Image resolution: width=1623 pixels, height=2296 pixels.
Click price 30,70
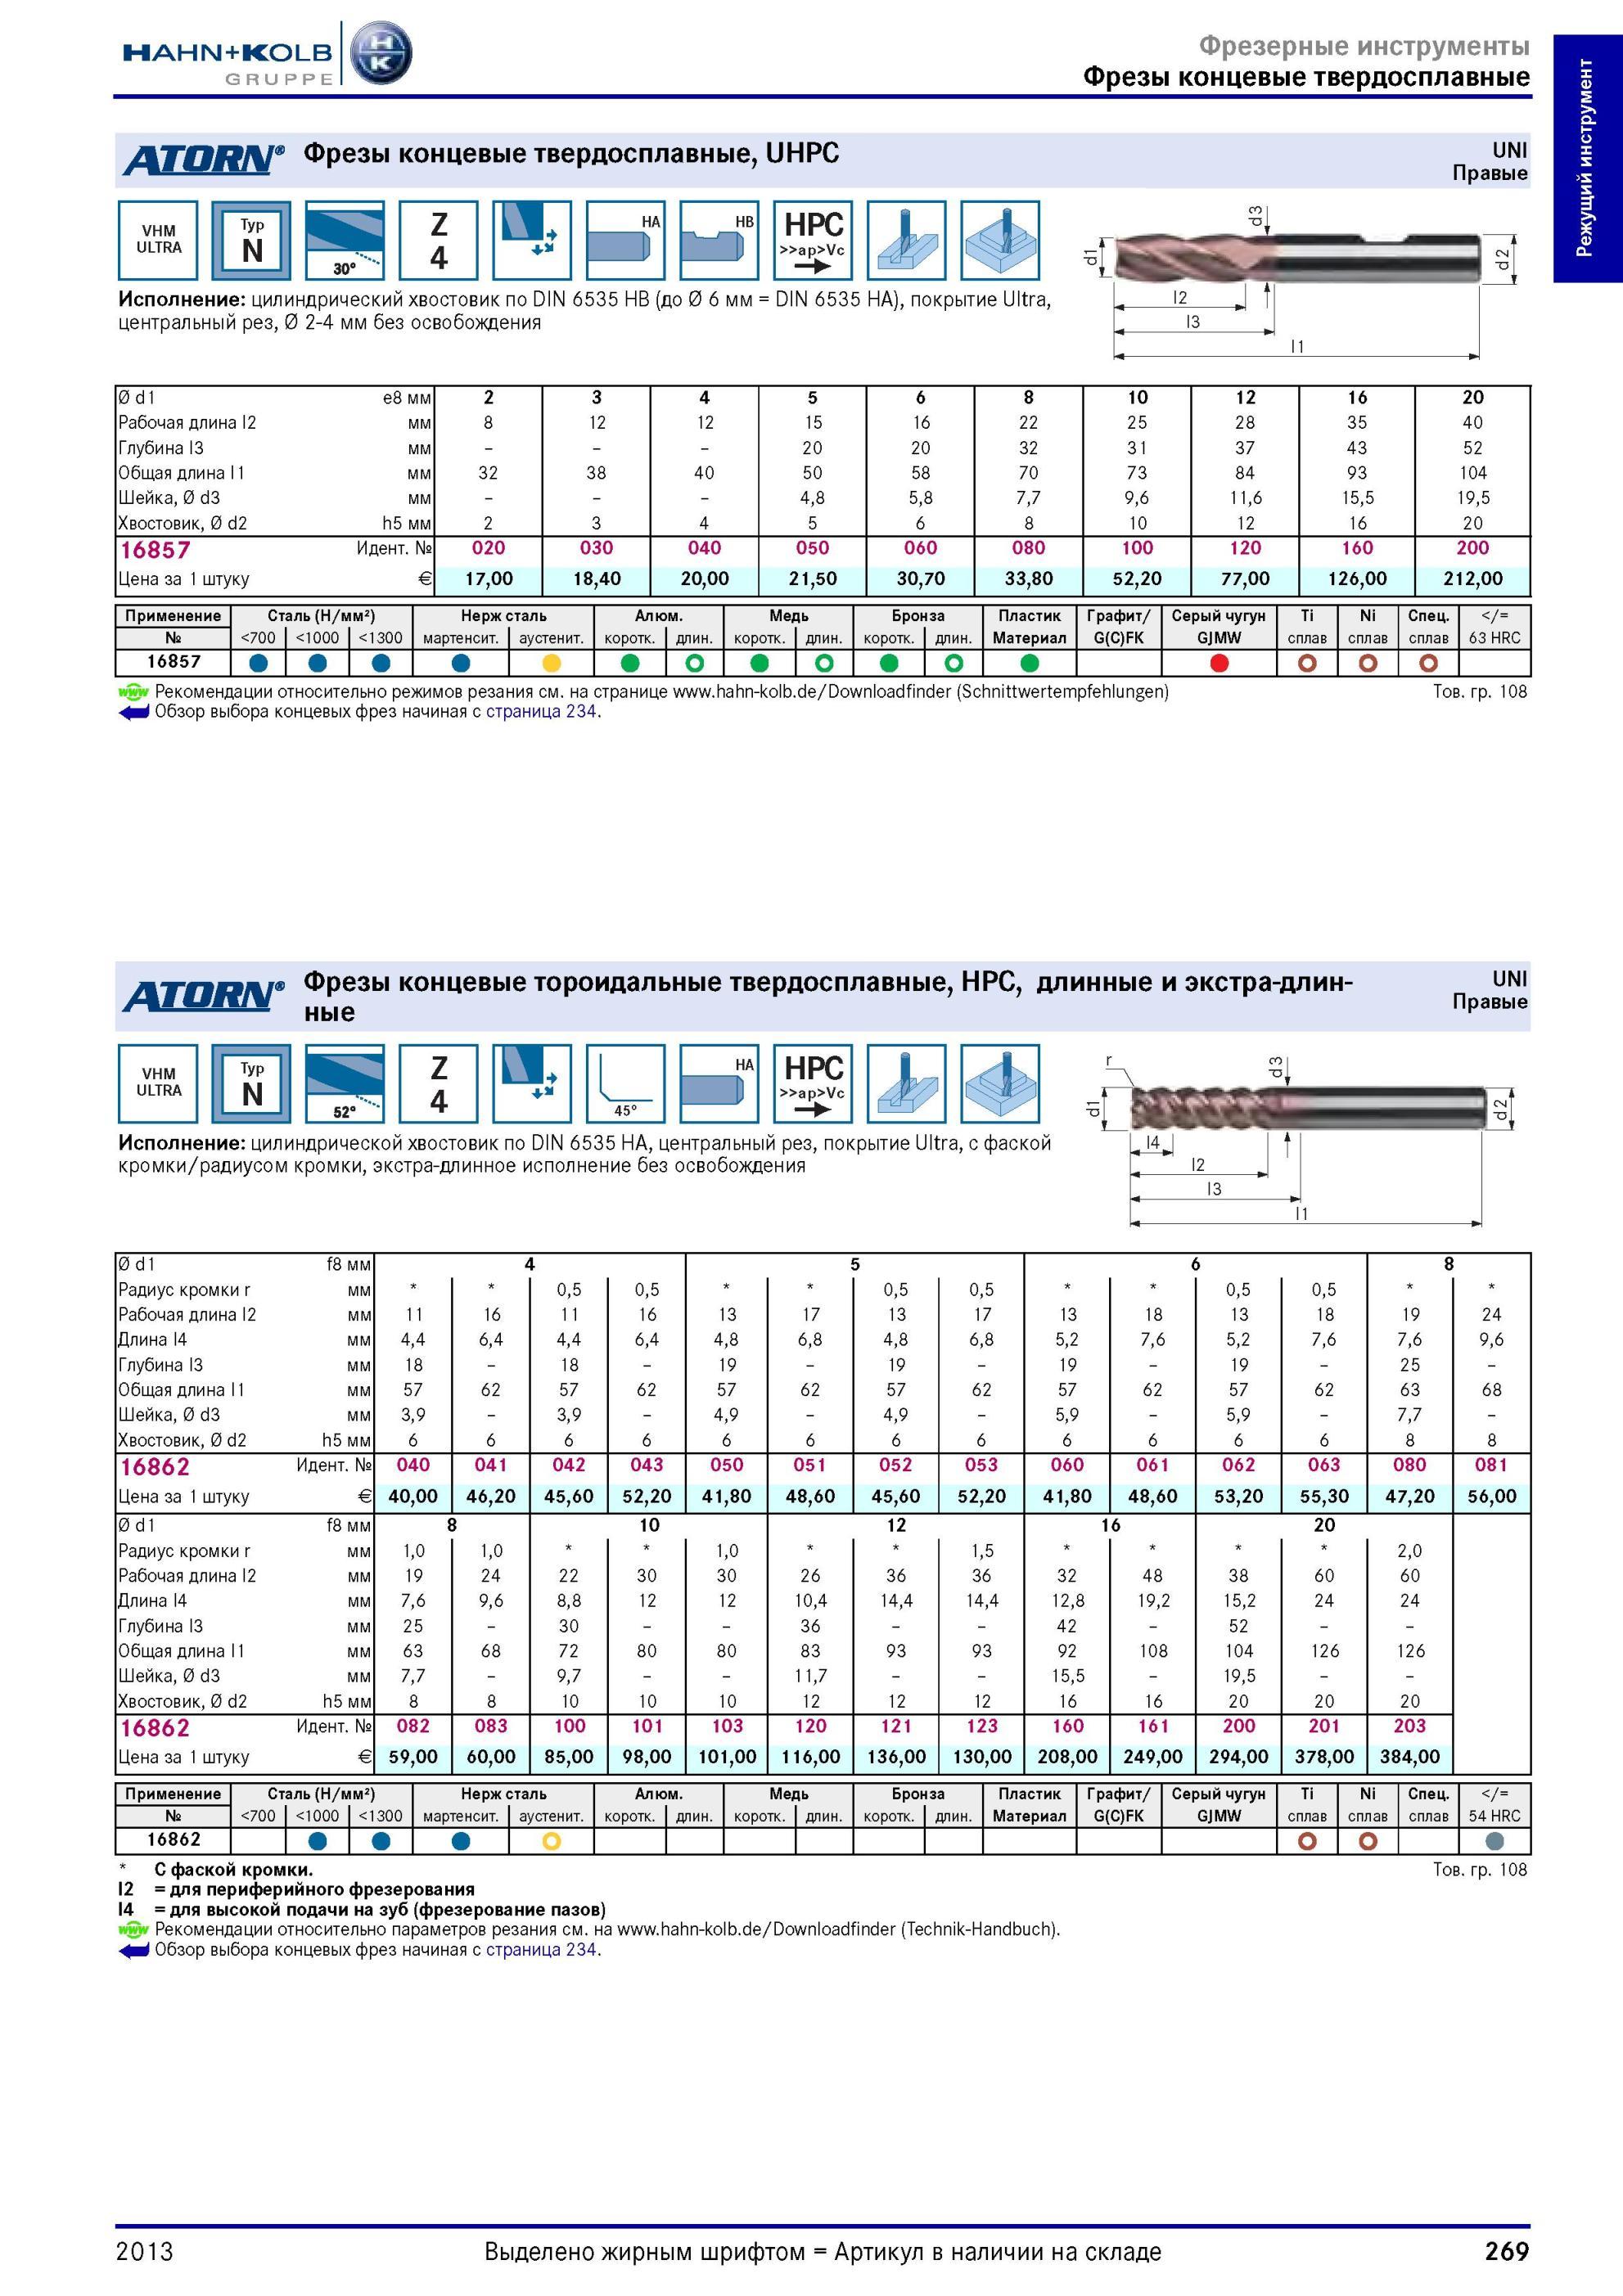(x=920, y=579)
